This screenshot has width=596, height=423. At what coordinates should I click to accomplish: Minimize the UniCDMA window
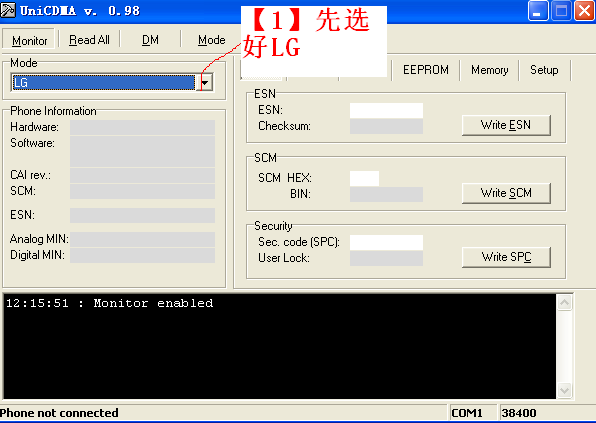[x=538, y=11]
